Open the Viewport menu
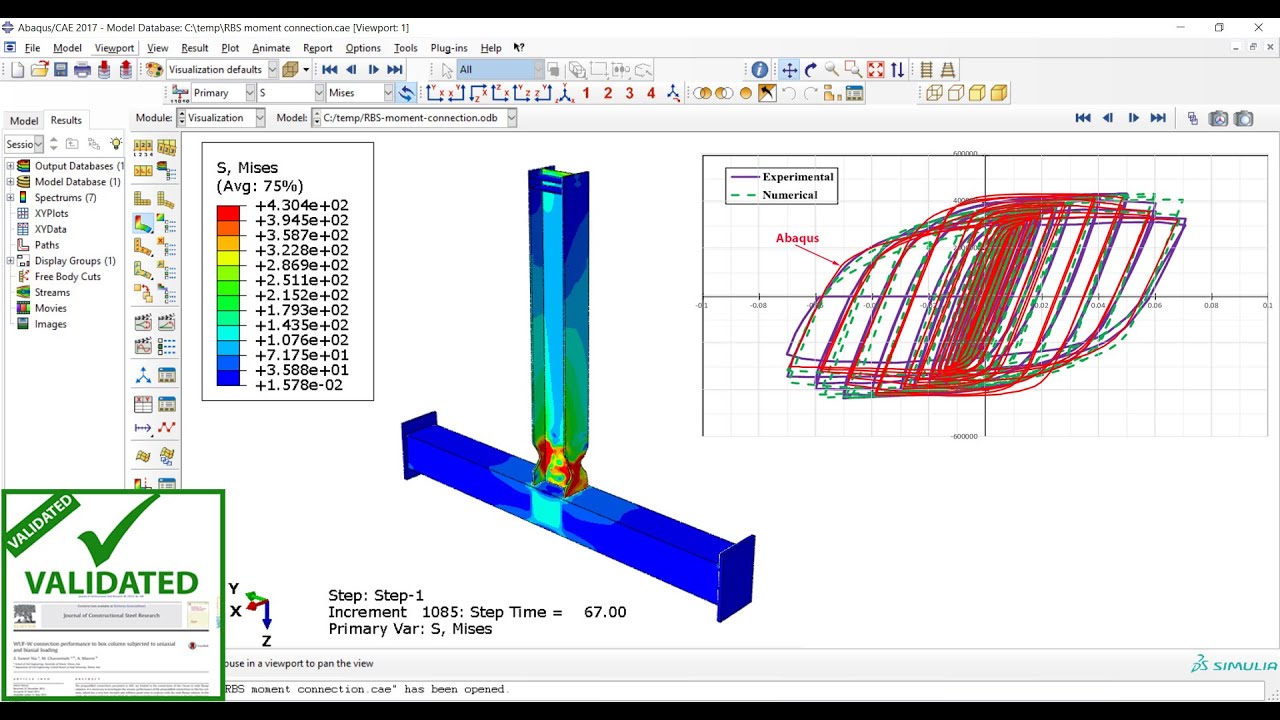Image resolution: width=1280 pixels, height=720 pixels. coord(114,48)
